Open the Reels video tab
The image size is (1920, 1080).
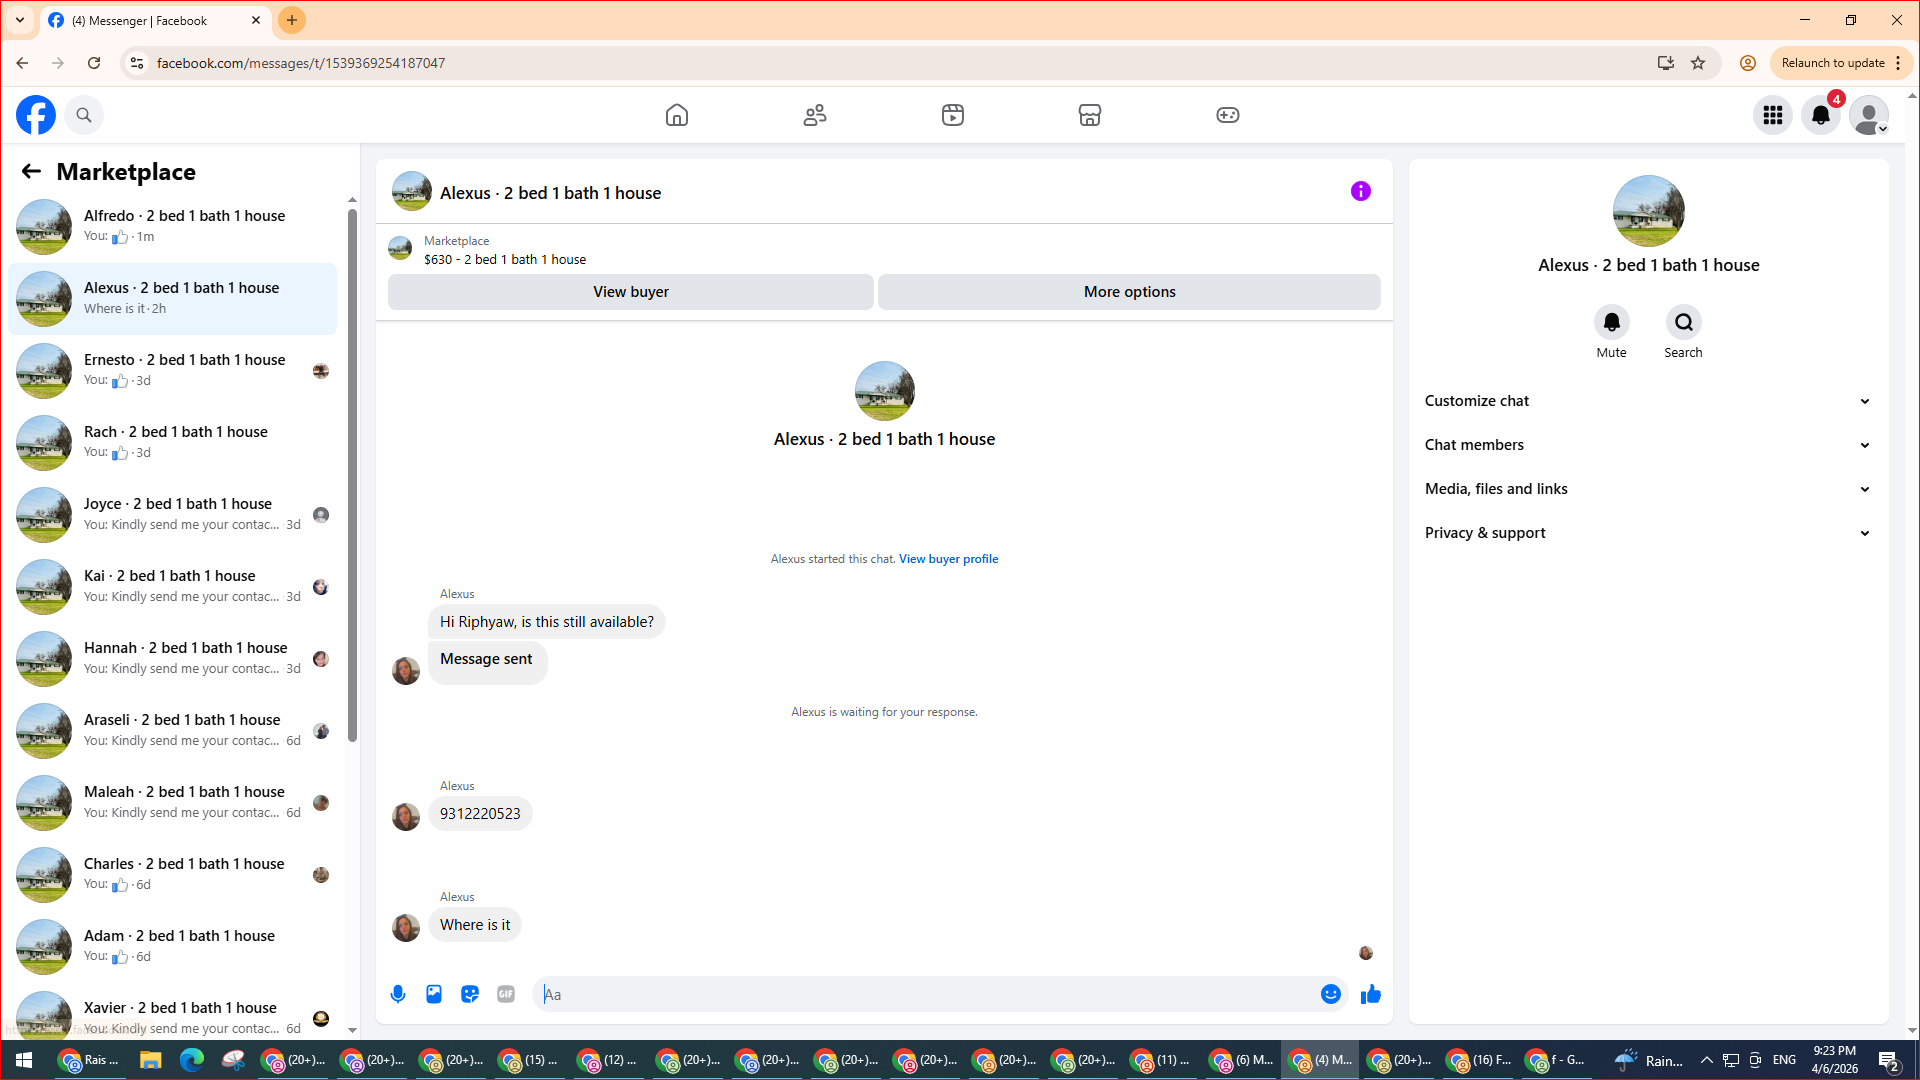(953, 115)
